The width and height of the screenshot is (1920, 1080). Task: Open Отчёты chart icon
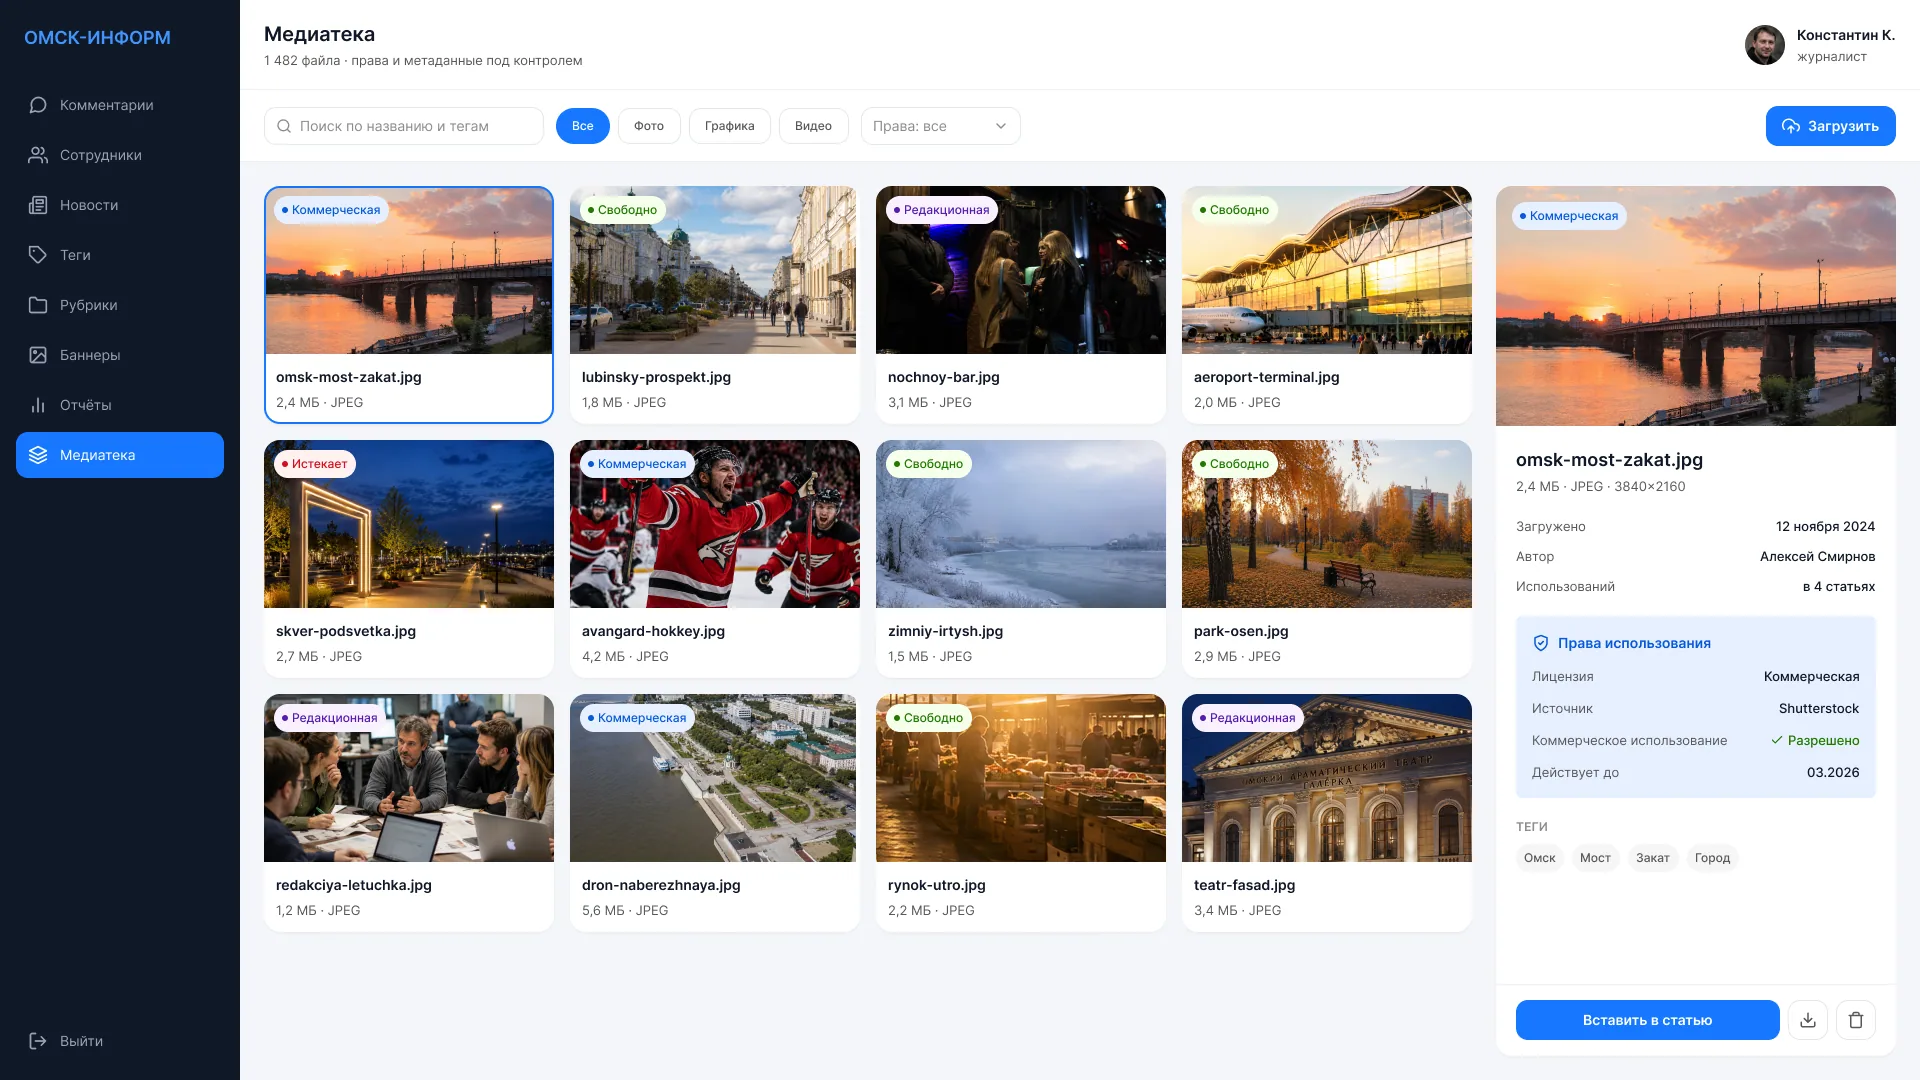pyautogui.click(x=38, y=405)
